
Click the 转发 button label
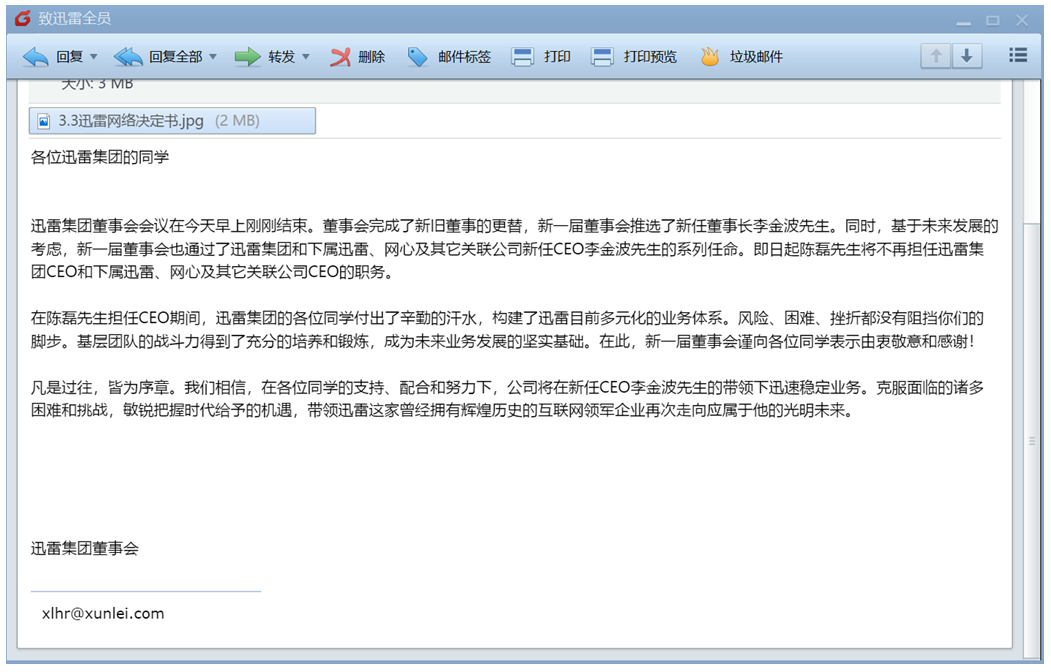click(x=282, y=57)
